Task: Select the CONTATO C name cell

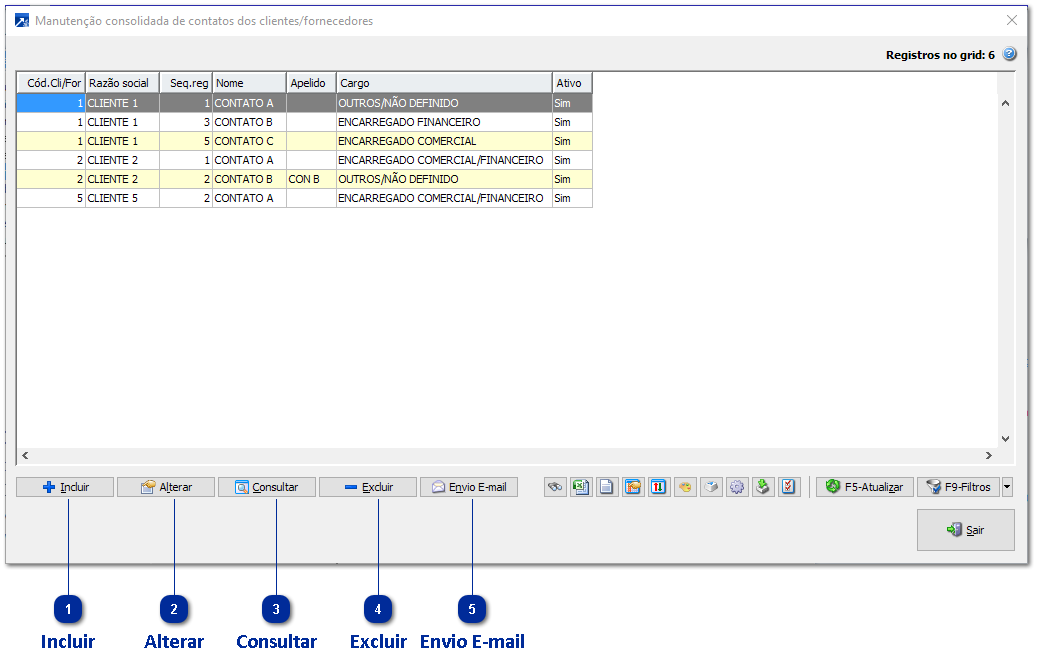Action: [x=249, y=141]
